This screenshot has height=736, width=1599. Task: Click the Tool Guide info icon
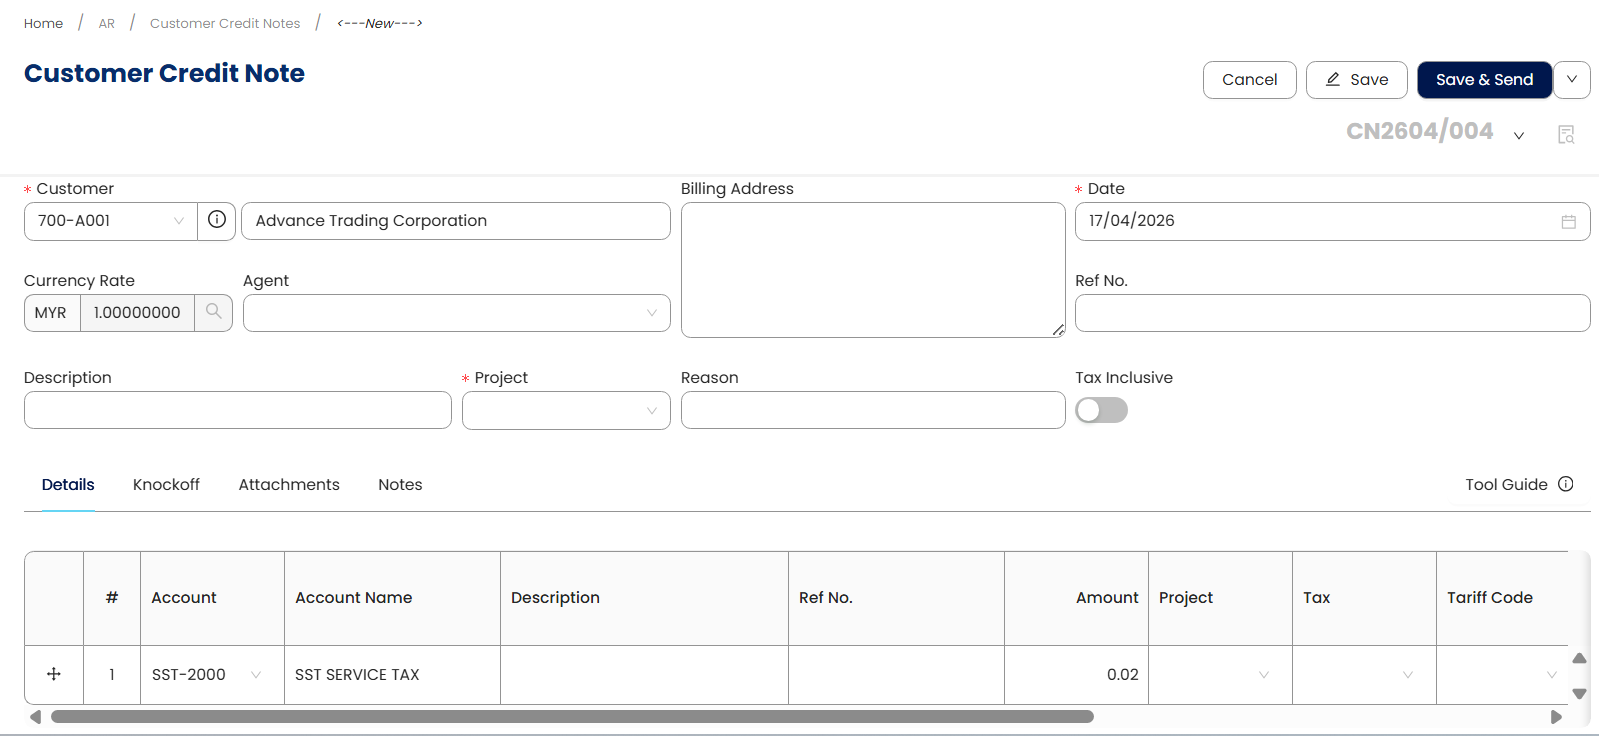[x=1565, y=484]
